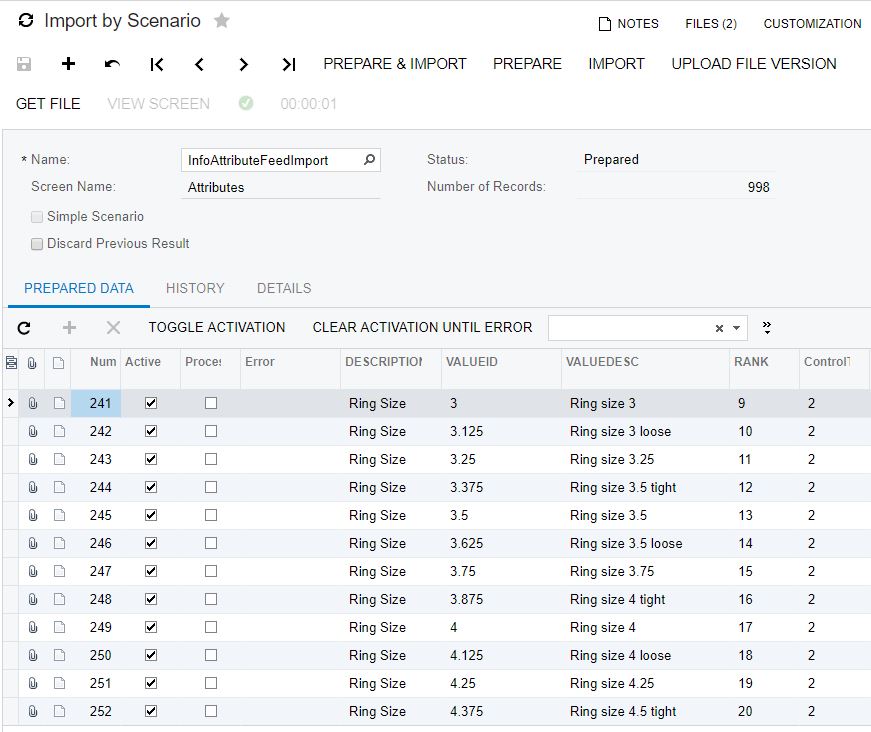
Task: Select the cell 'Ring size 3.5 tight'
Action: pos(623,488)
